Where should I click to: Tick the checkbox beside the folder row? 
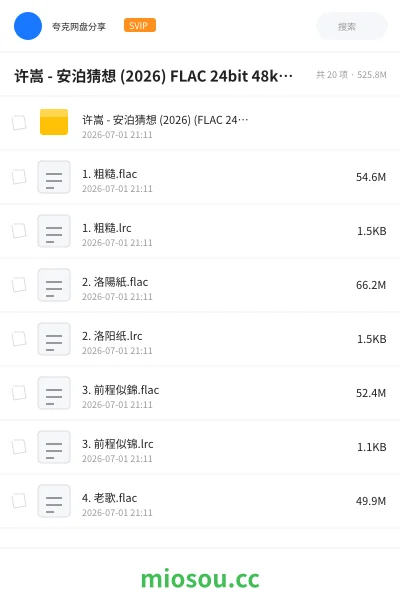tap(19, 123)
